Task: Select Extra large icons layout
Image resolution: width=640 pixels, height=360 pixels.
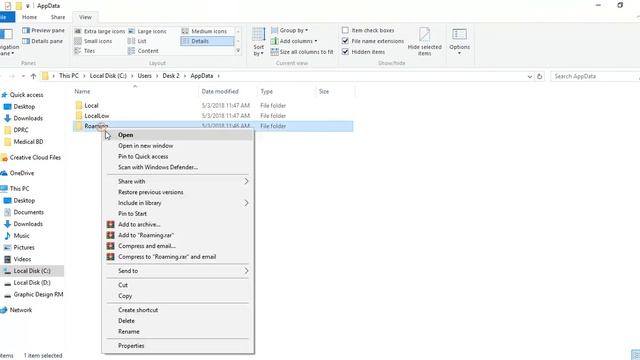Action: (x=100, y=31)
